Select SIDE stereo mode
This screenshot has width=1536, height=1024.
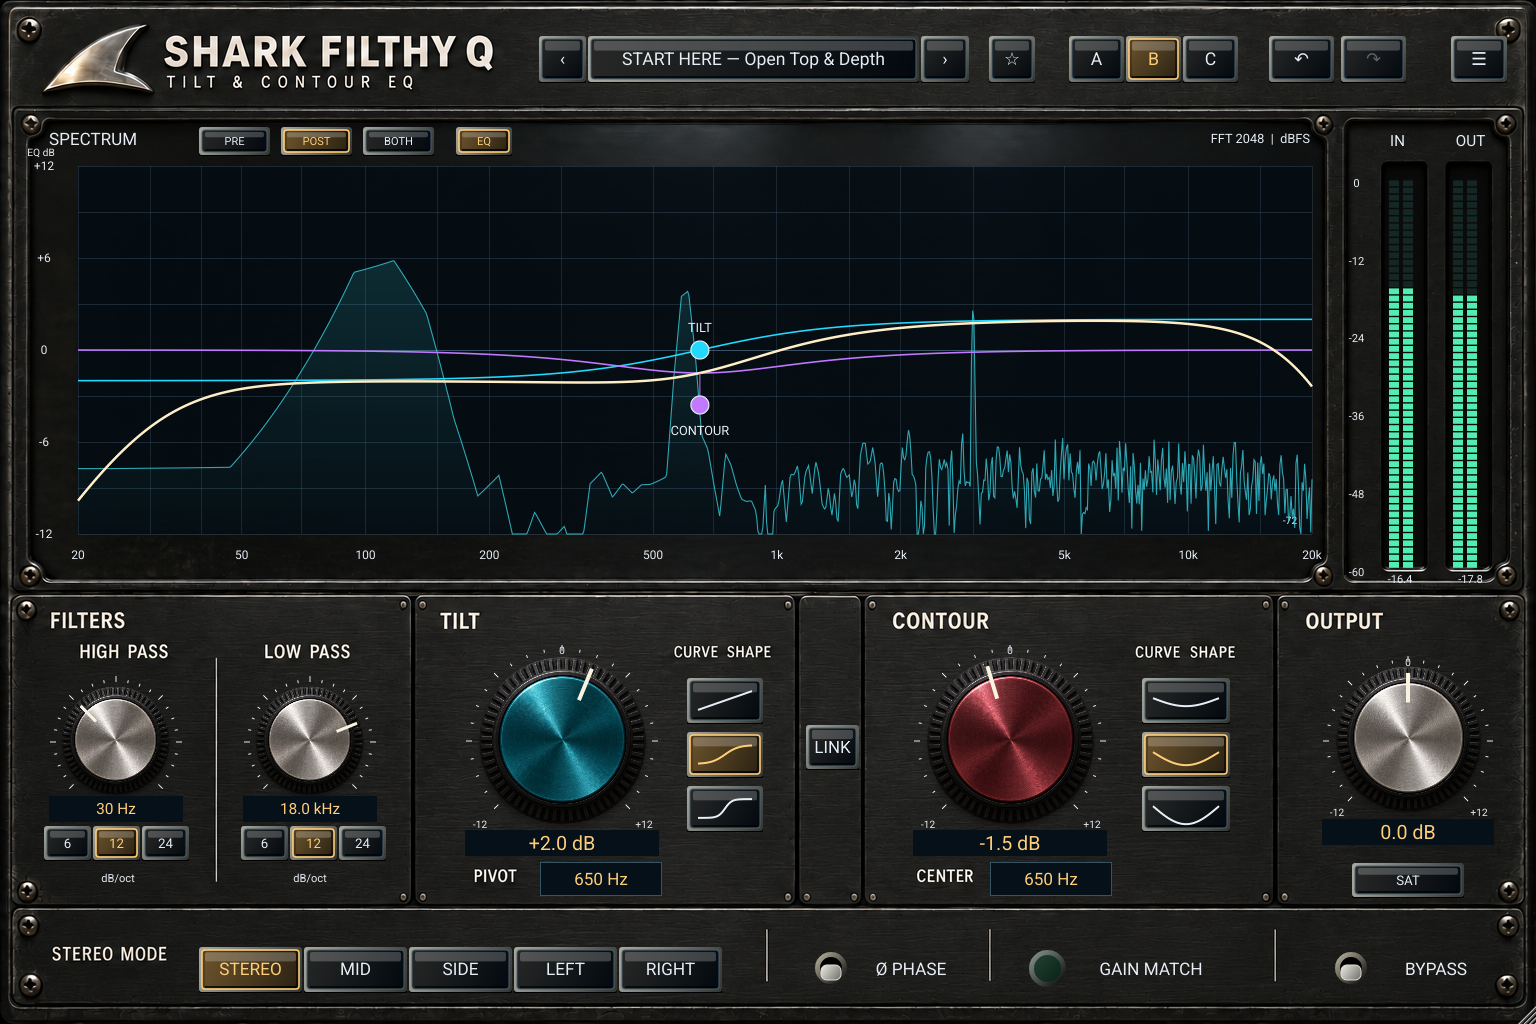pos(460,969)
